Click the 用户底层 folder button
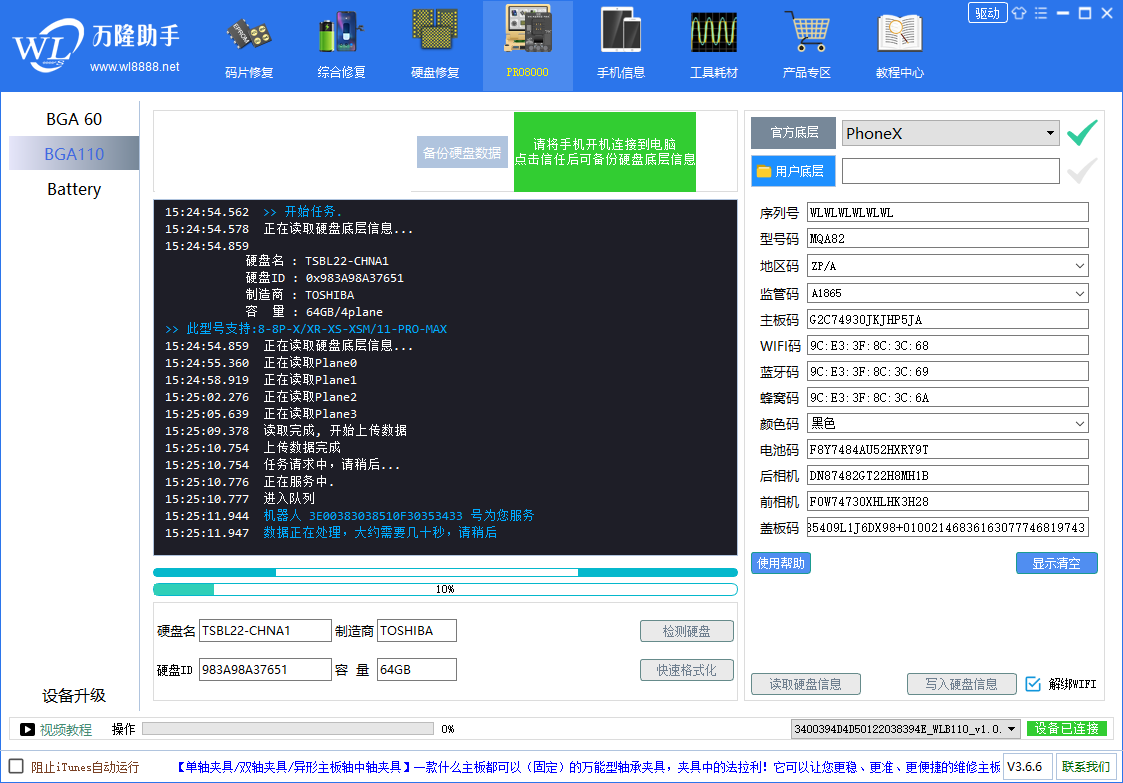 click(794, 171)
